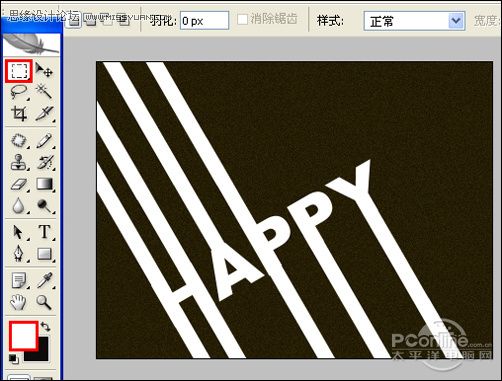This screenshot has height=381, width=502.
Task: Select the Hand tool
Action: (x=18, y=302)
